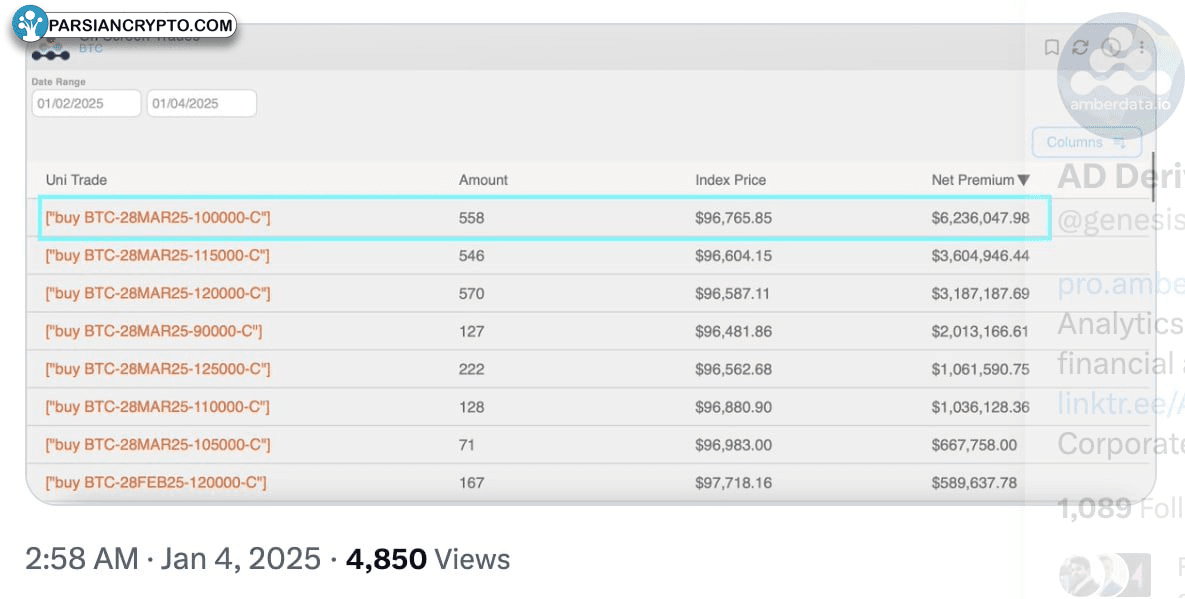Open the buy BTC-28MAR25-115000-C trade link
The height and width of the screenshot is (599, 1185).
coord(158,256)
